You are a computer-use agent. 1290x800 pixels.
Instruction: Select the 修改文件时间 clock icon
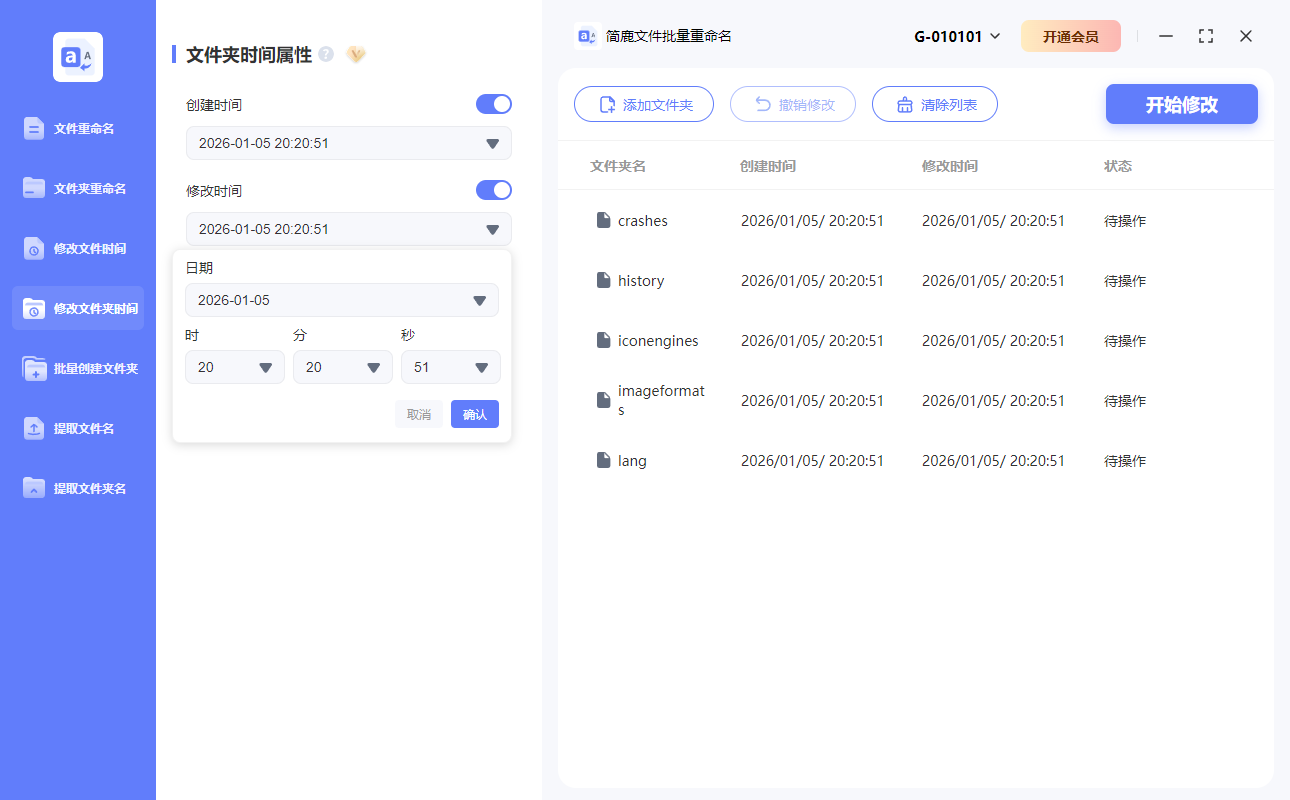(33, 248)
